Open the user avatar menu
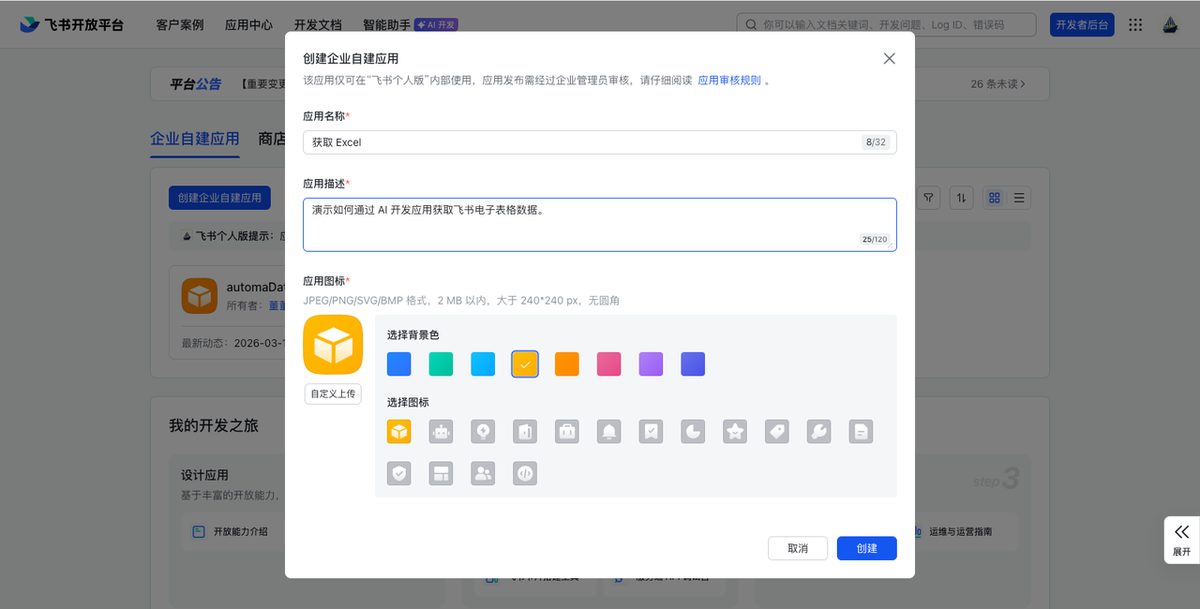The image size is (1200, 609). click(1170, 25)
